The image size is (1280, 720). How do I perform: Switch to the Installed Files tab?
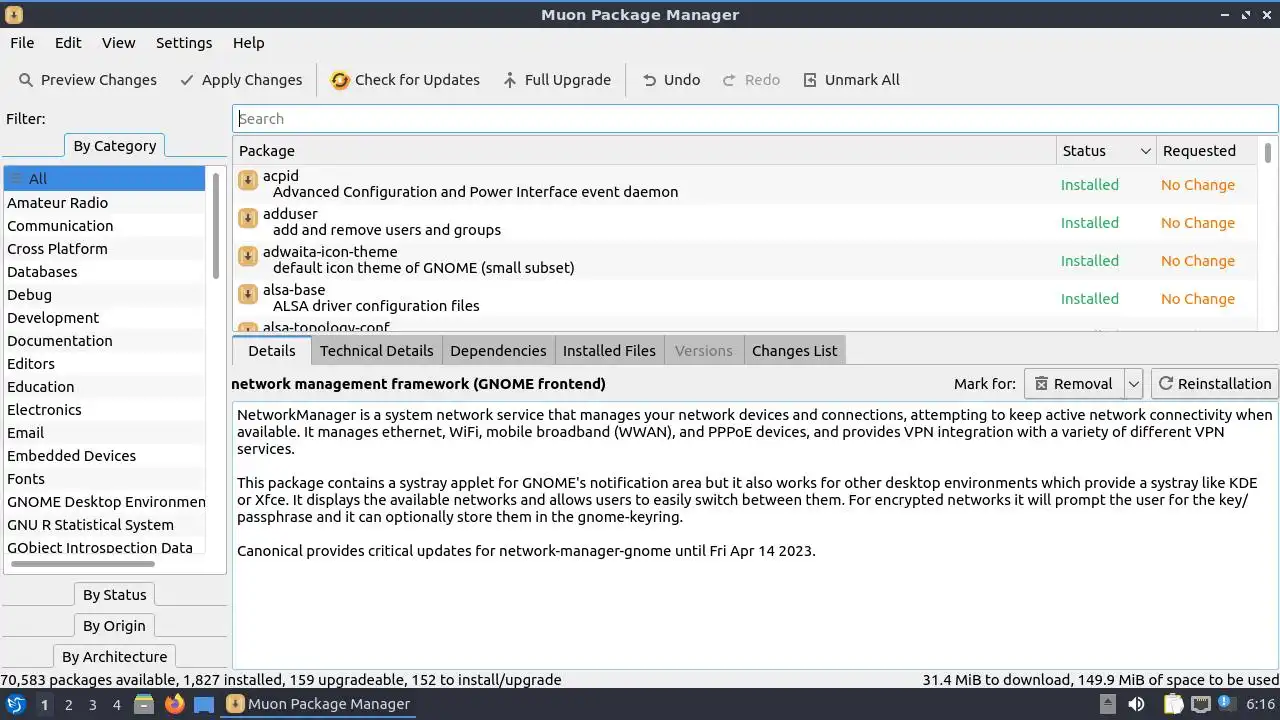609,351
